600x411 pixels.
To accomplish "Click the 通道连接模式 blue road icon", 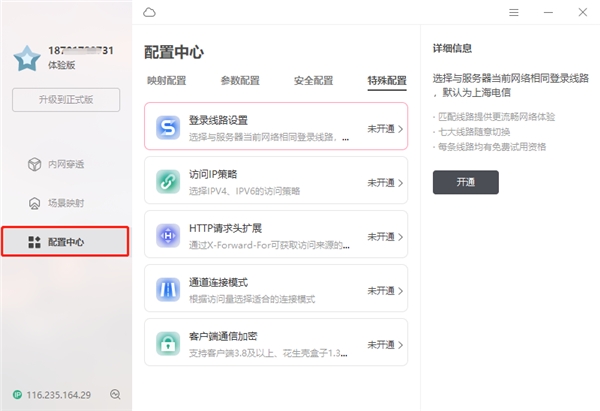I will (167, 290).
